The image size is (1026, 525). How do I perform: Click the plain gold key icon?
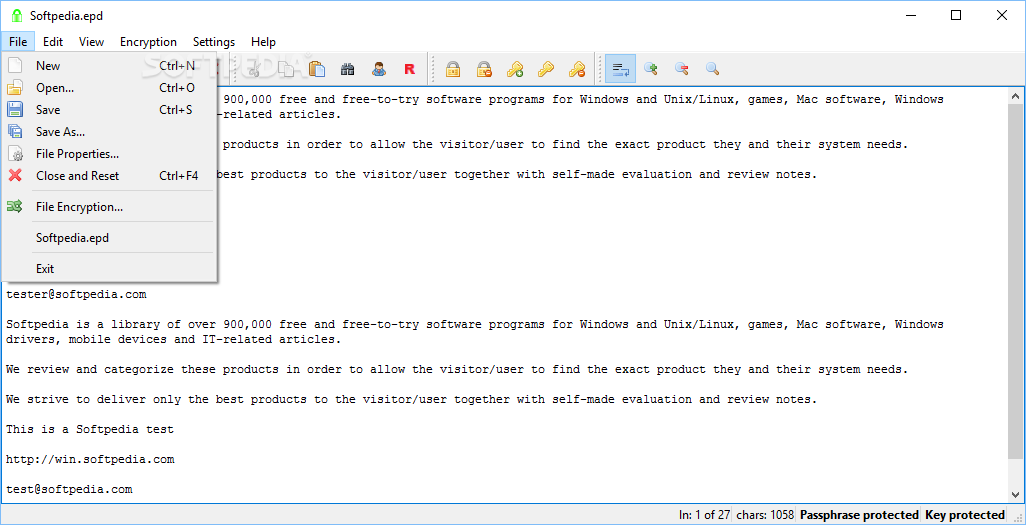point(546,69)
